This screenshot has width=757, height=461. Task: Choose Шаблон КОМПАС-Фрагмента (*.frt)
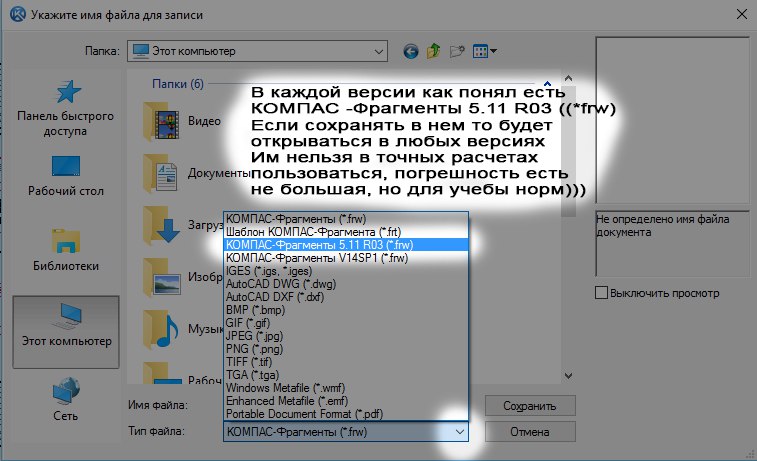tap(346, 232)
